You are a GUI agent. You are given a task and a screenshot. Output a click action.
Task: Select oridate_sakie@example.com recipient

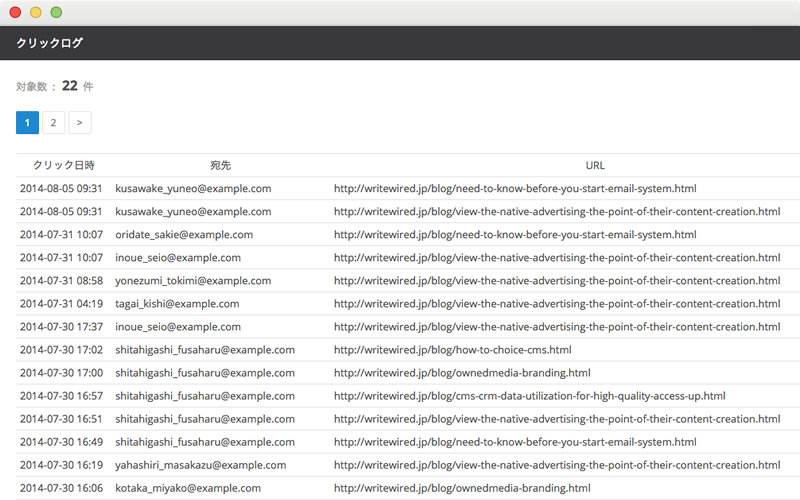click(x=184, y=235)
